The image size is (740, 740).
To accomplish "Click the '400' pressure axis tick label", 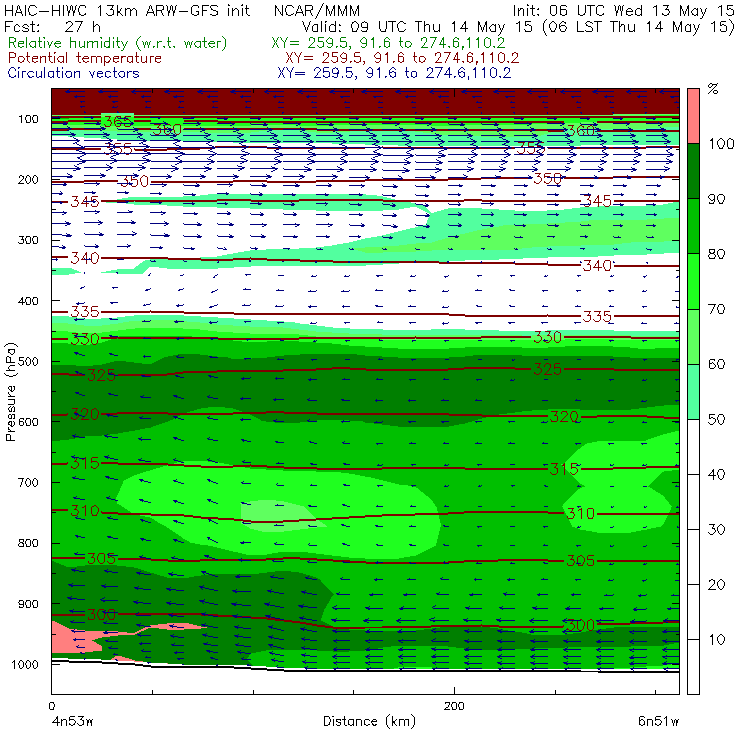I will pyautogui.click(x=28, y=301).
